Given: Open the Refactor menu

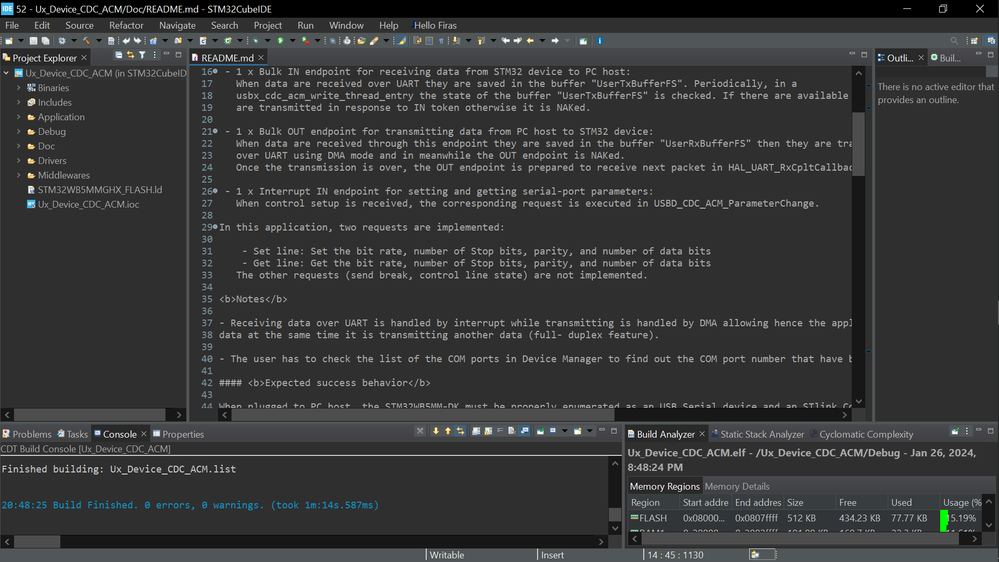Looking at the screenshot, I should [x=126, y=25].
